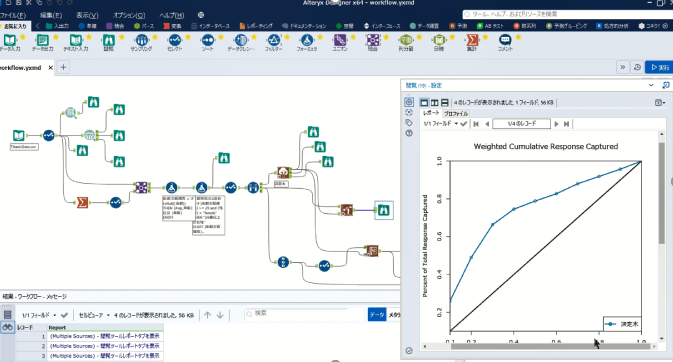Select the 集計 (Summarize) tool in palette
Image resolution: width=673 pixels, height=362 pixels.
472,43
